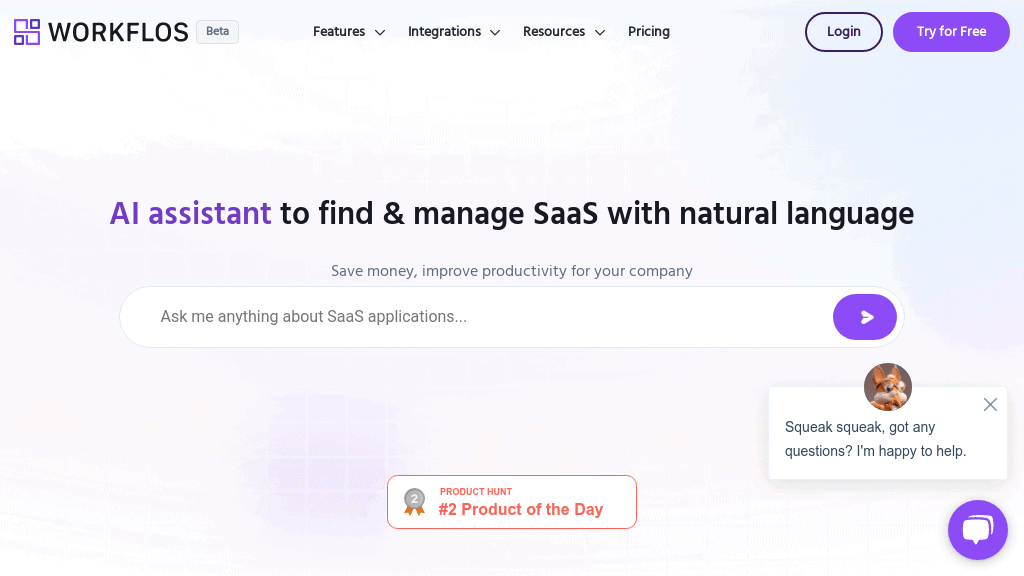Open the '#2 Product of the Day' link
1024x576 pixels.
(520, 509)
